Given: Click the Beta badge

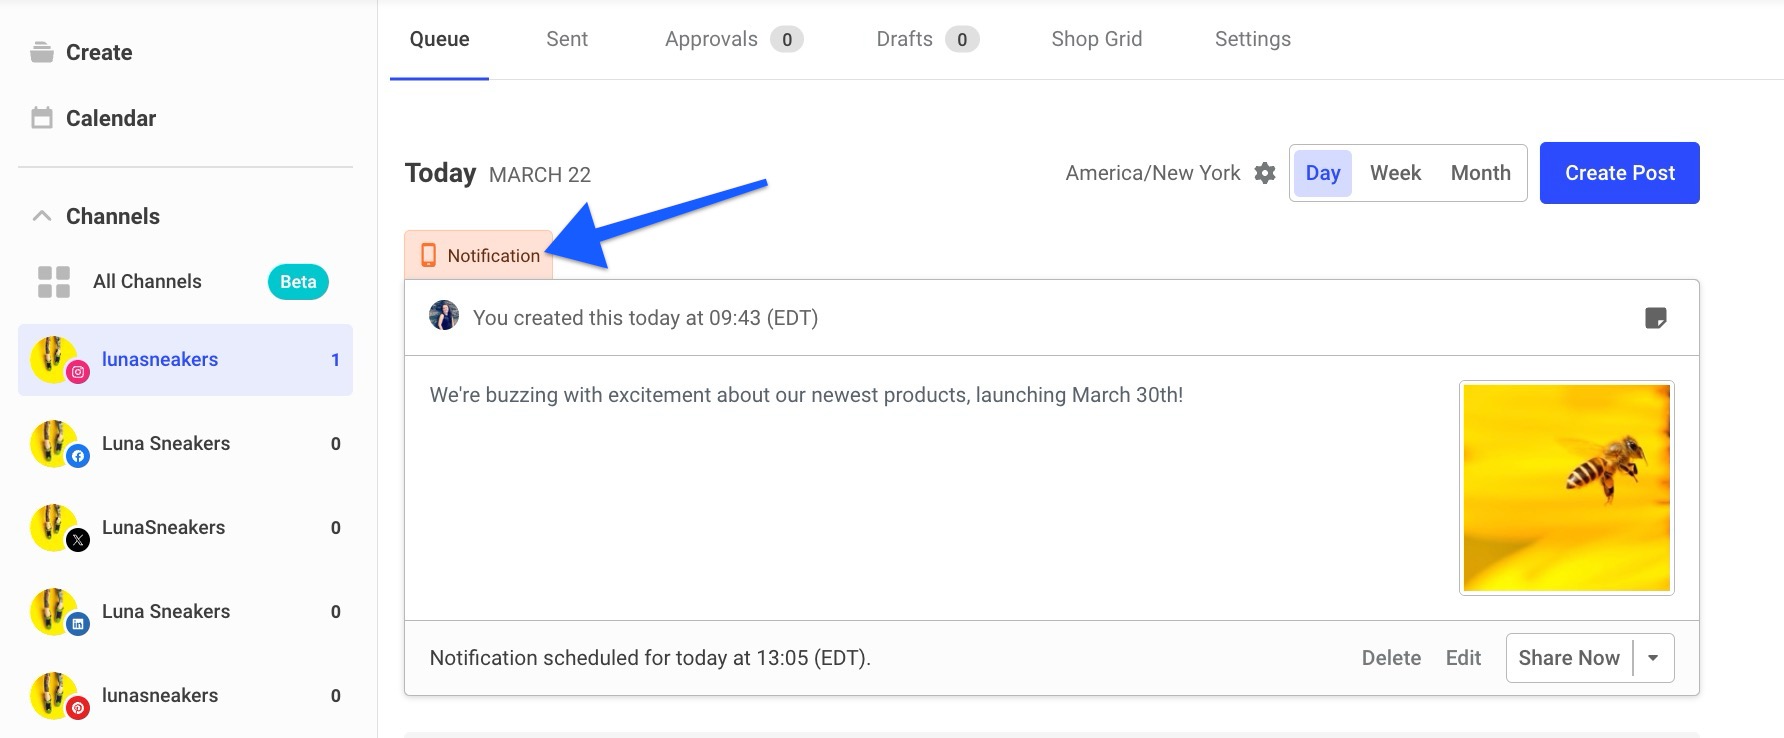Looking at the screenshot, I should (x=298, y=282).
